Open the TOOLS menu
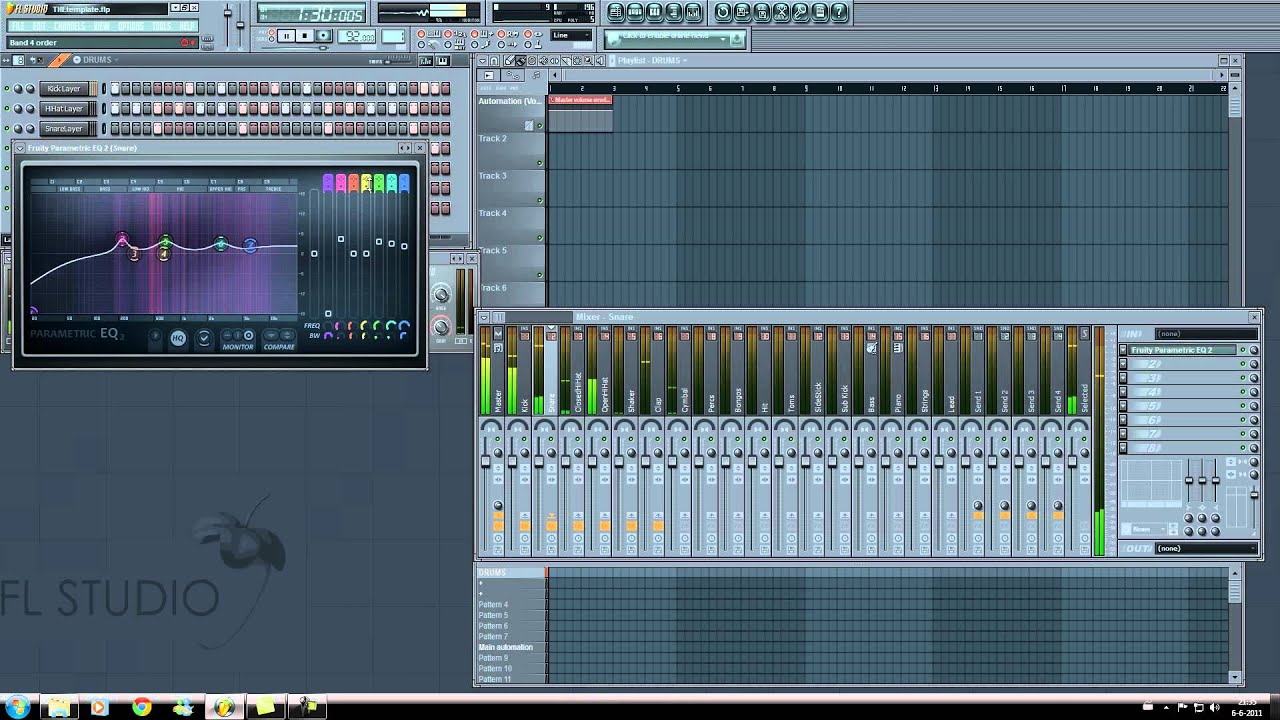Image resolution: width=1280 pixels, height=720 pixels. tap(161, 26)
